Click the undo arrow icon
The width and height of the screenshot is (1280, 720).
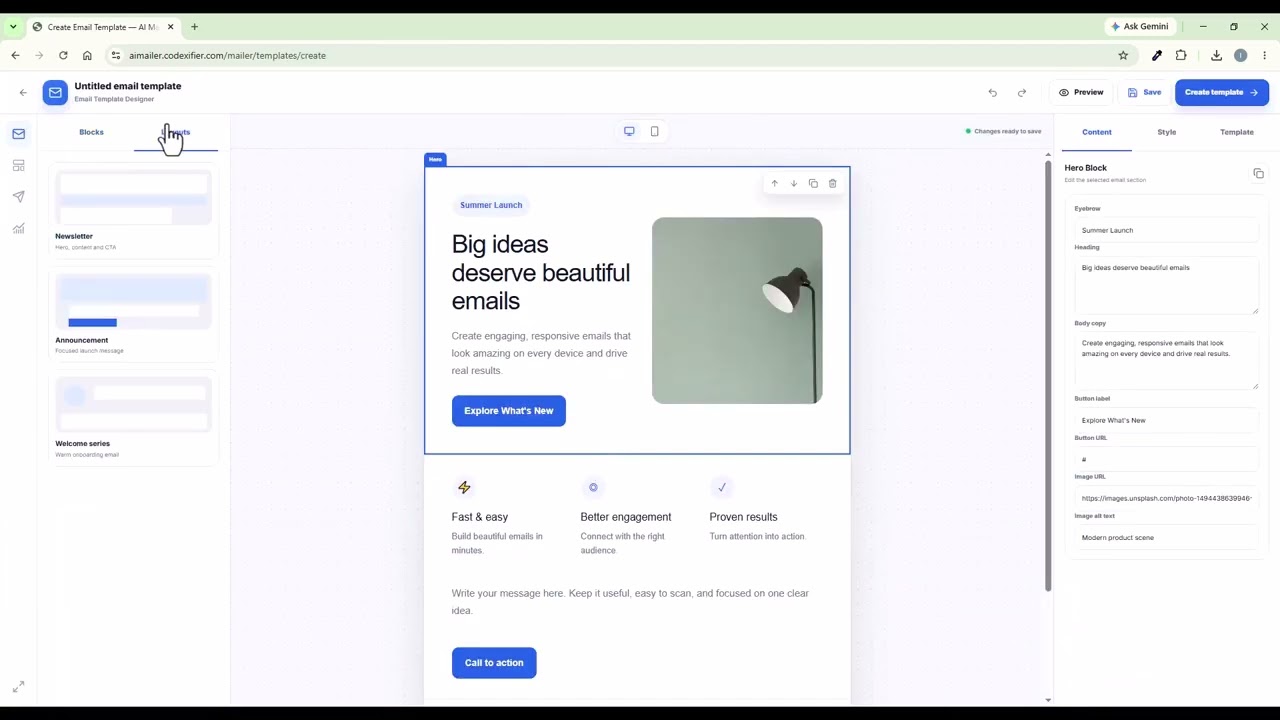[x=992, y=92]
